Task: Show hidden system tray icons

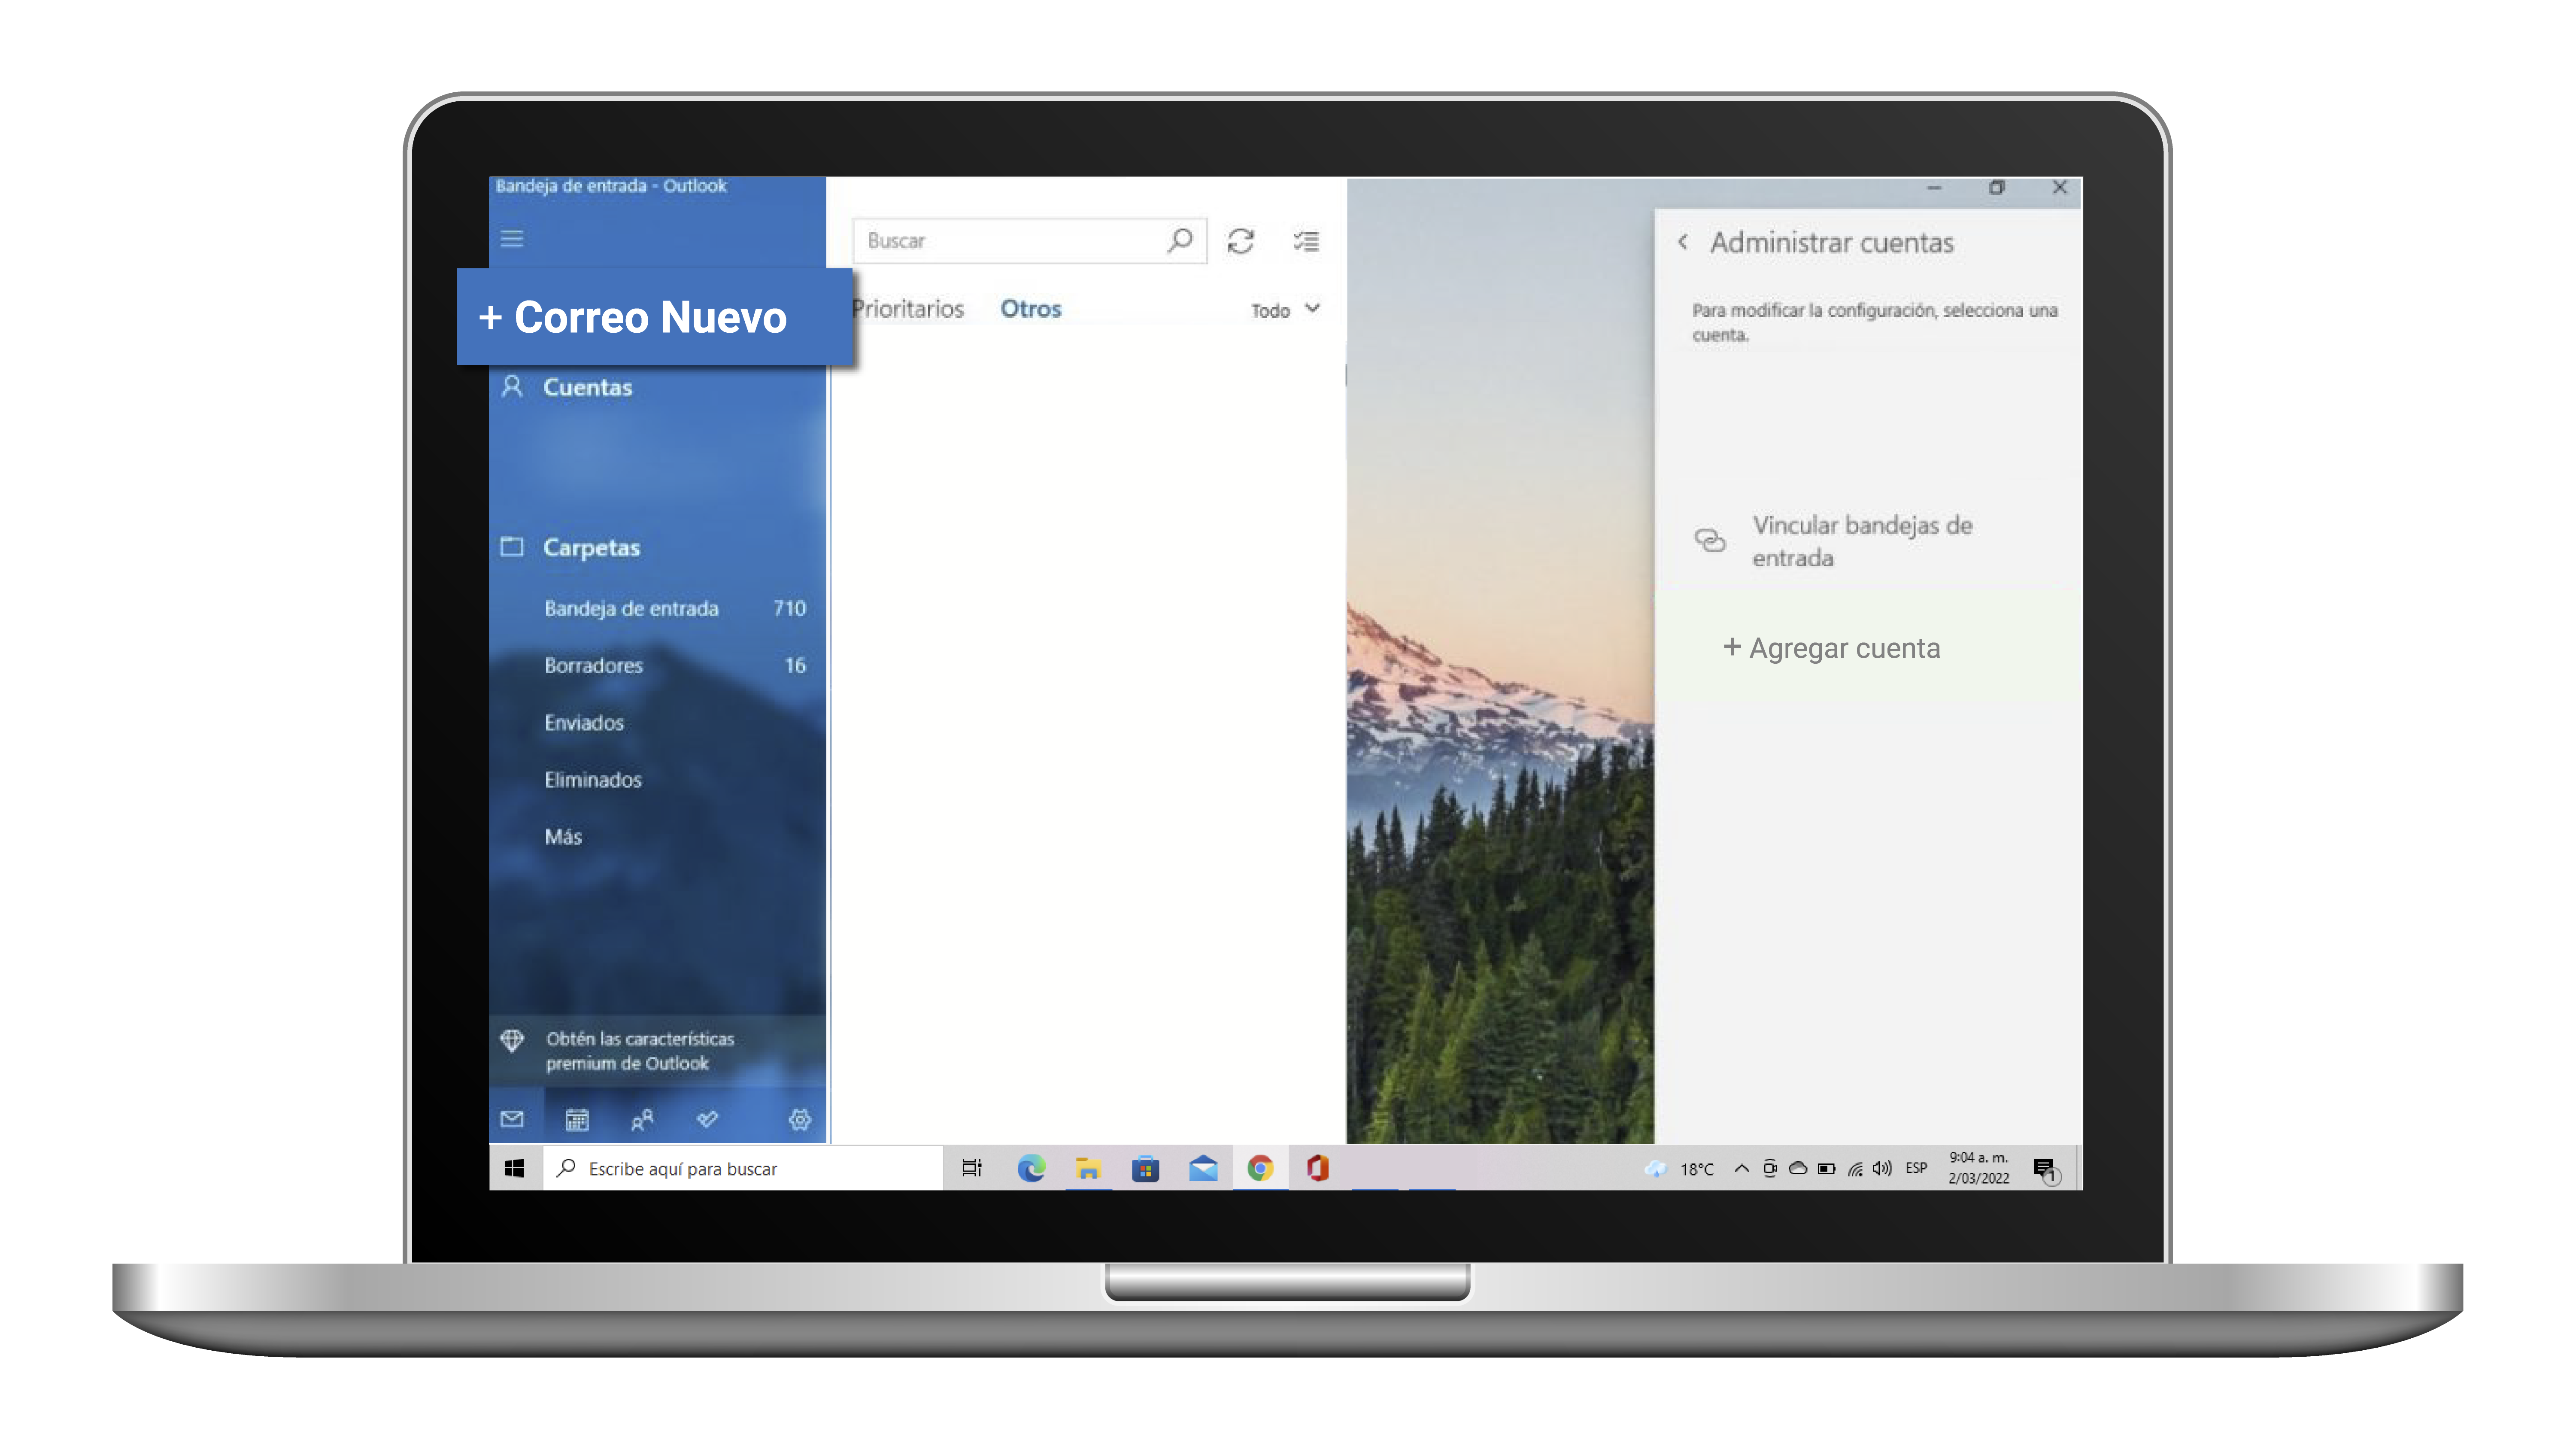Action: coord(1742,1168)
